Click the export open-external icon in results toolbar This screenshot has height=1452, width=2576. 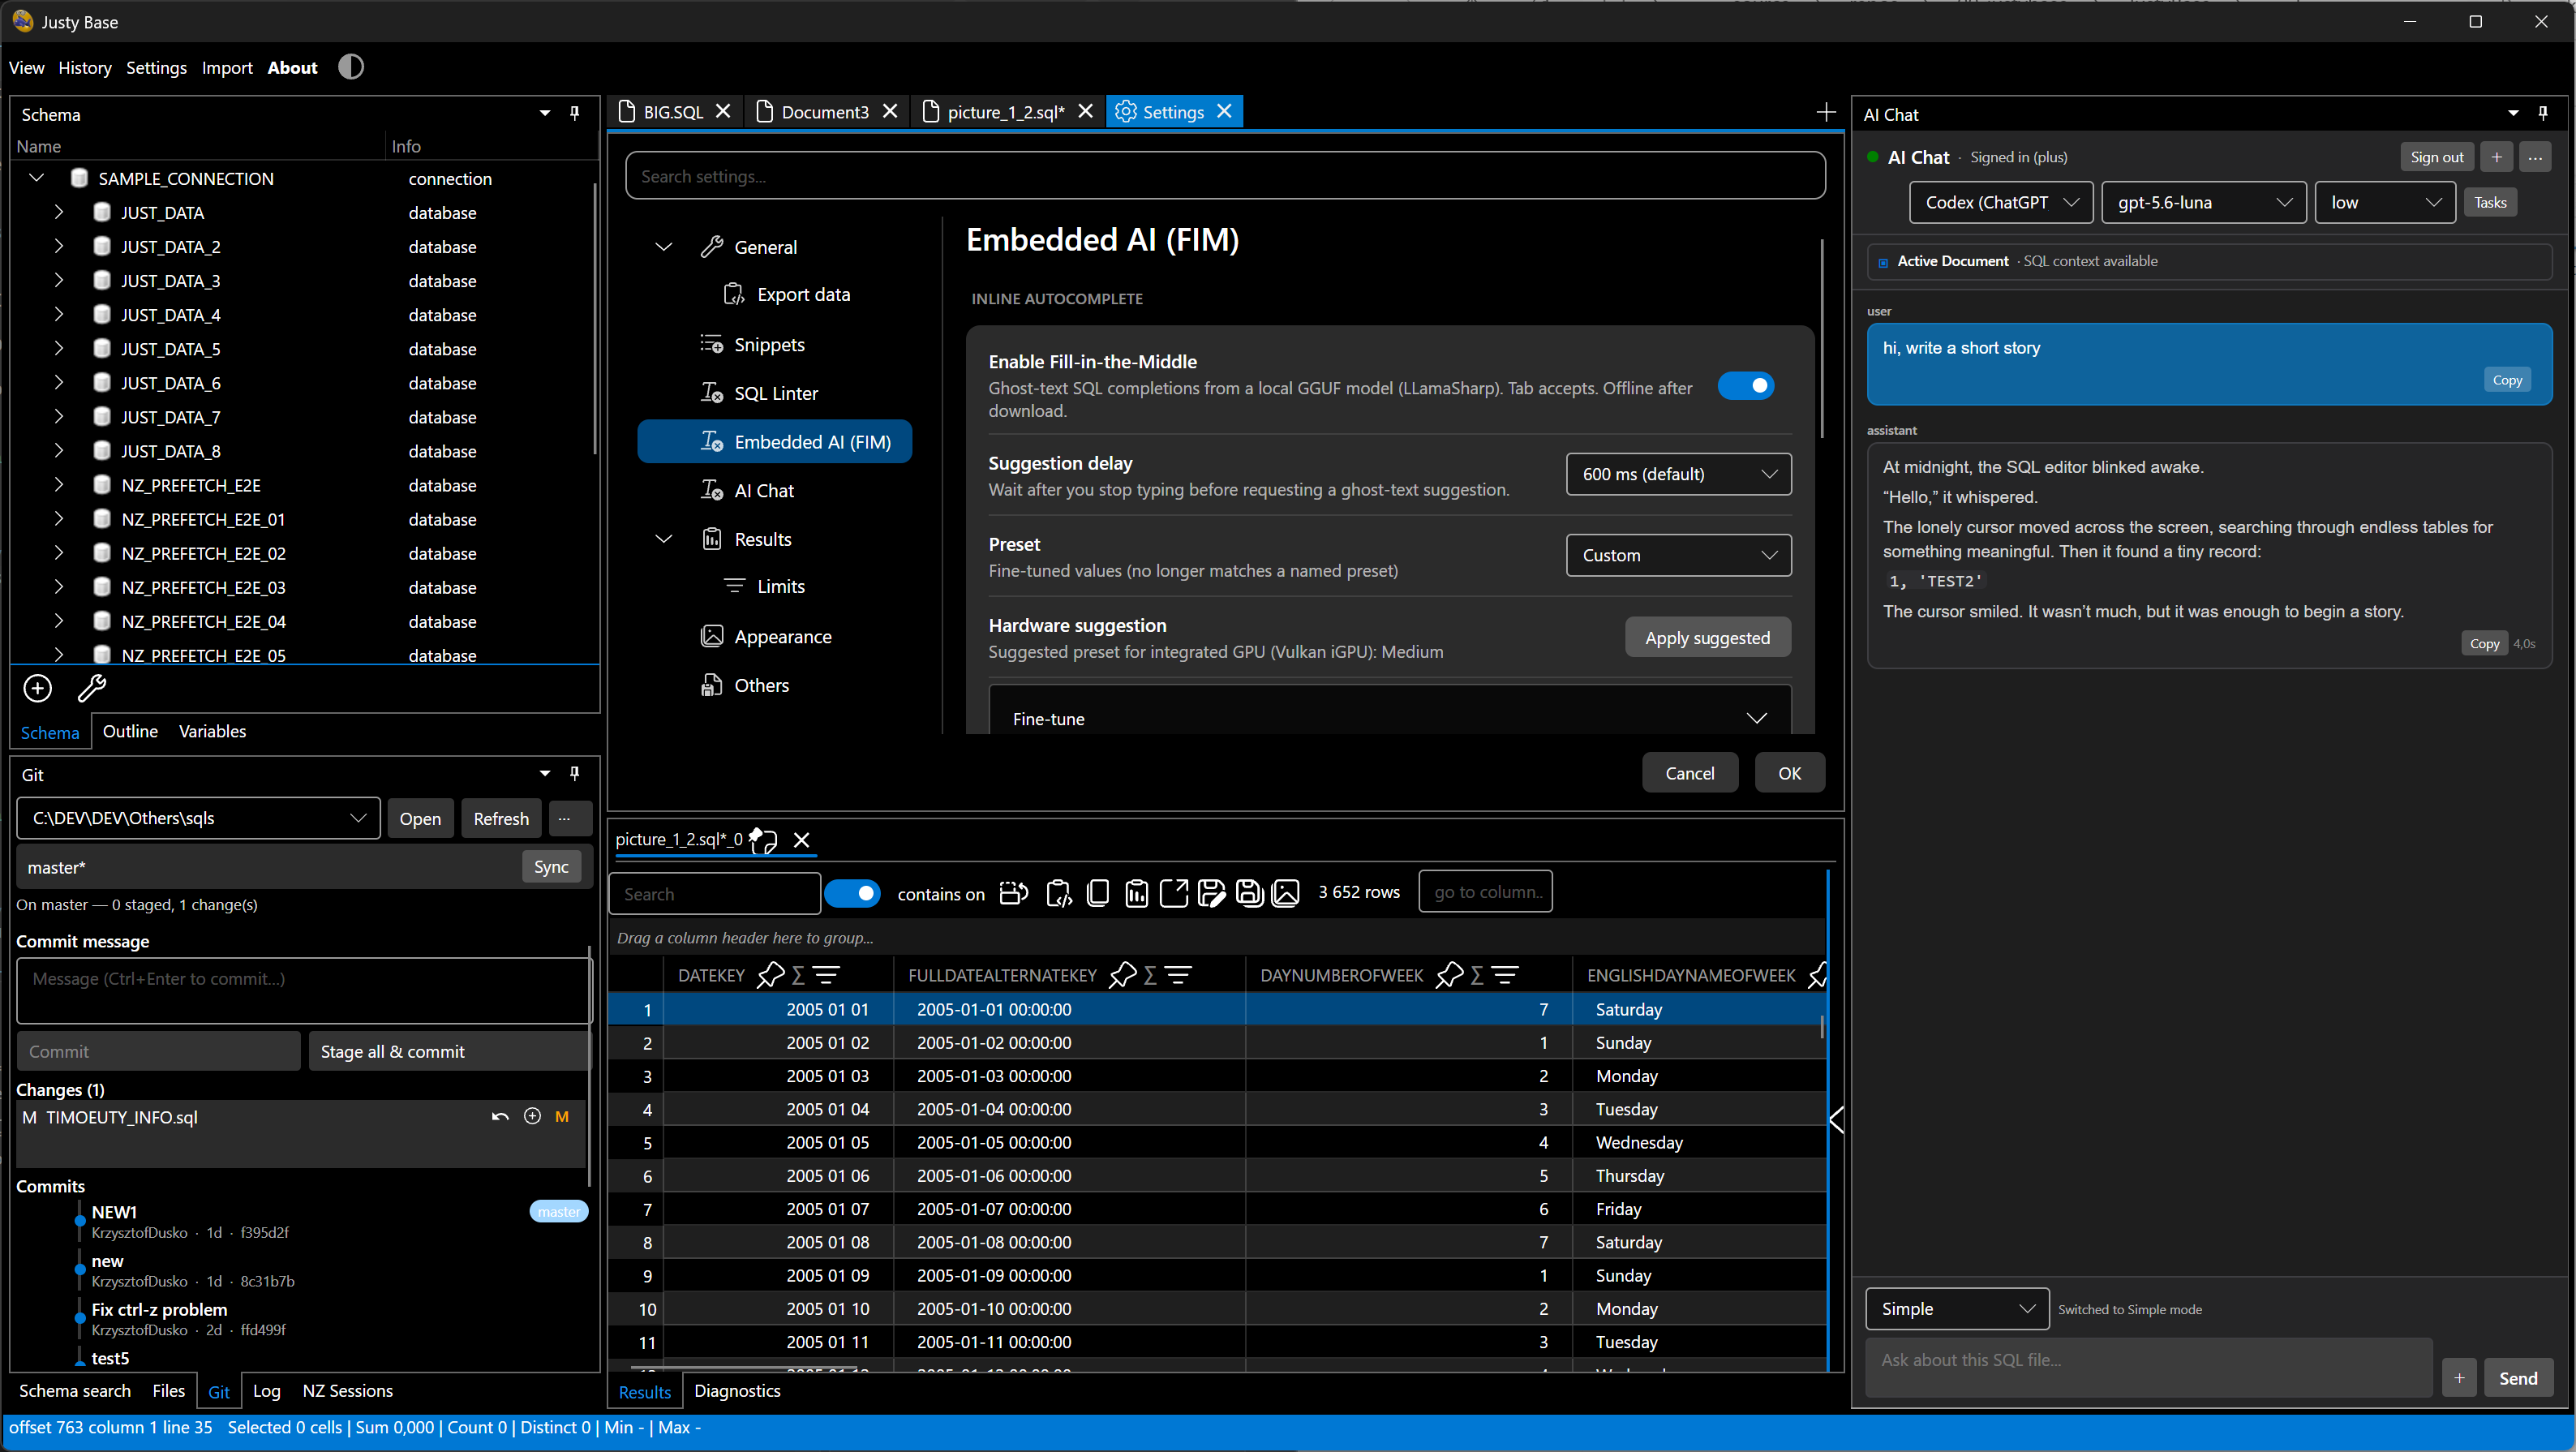click(x=1174, y=892)
